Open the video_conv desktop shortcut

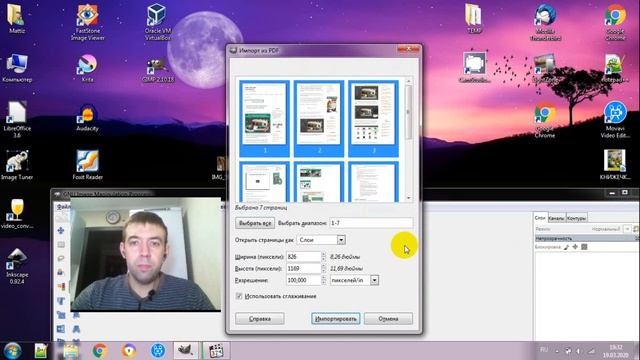tap(17, 214)
